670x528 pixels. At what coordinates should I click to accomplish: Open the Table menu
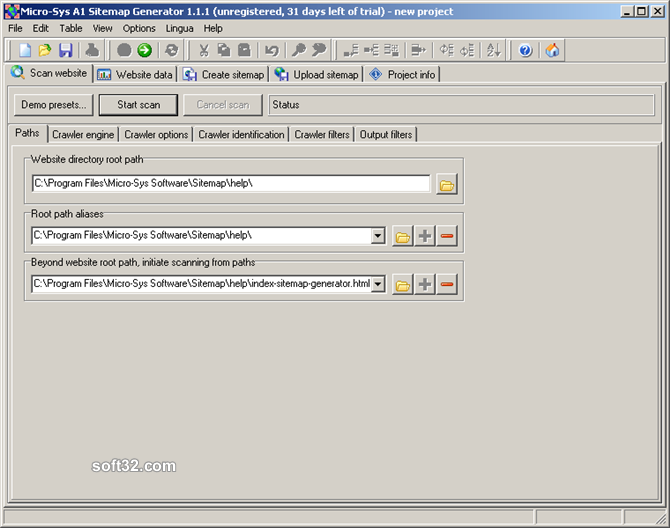[x=71, y=28]
